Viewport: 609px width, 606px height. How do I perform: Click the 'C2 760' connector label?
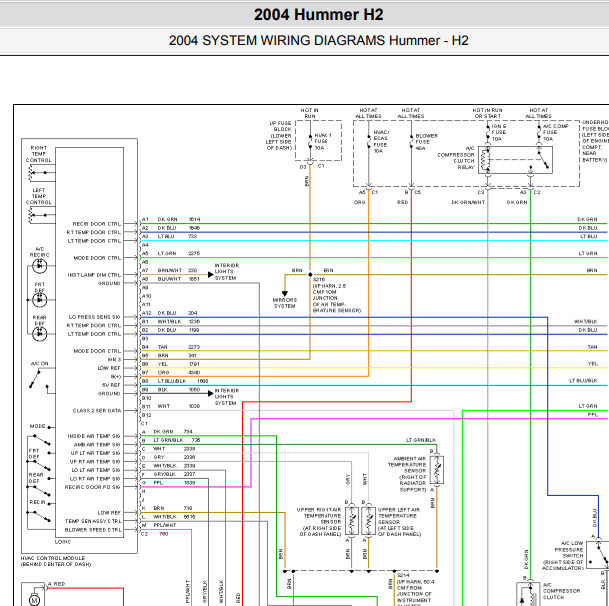tap(154, 534)
